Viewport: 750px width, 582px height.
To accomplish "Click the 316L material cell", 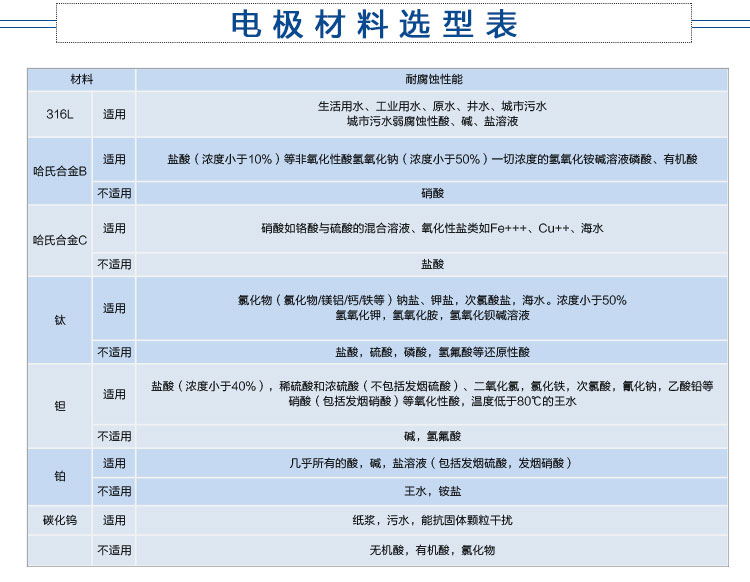I will [60, 114].
